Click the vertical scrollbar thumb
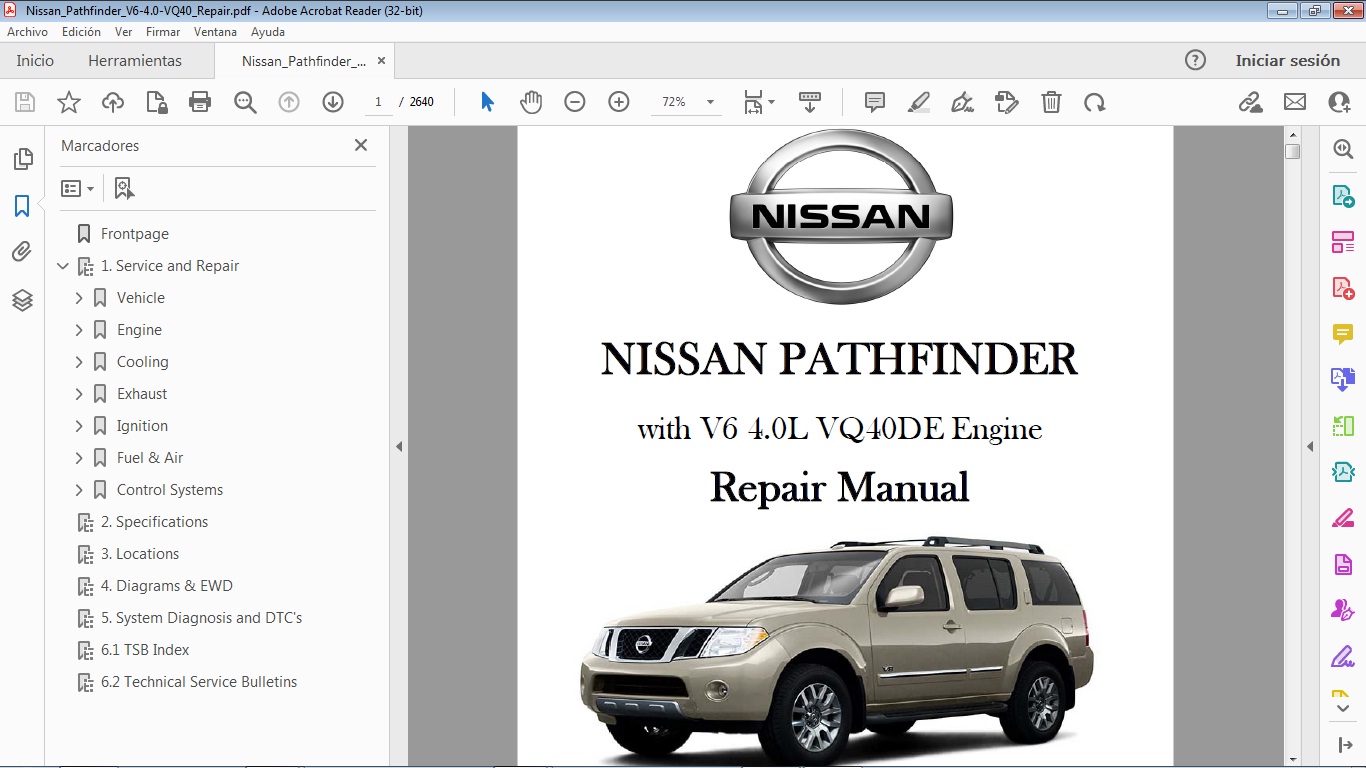 [x=1293, y=152]
